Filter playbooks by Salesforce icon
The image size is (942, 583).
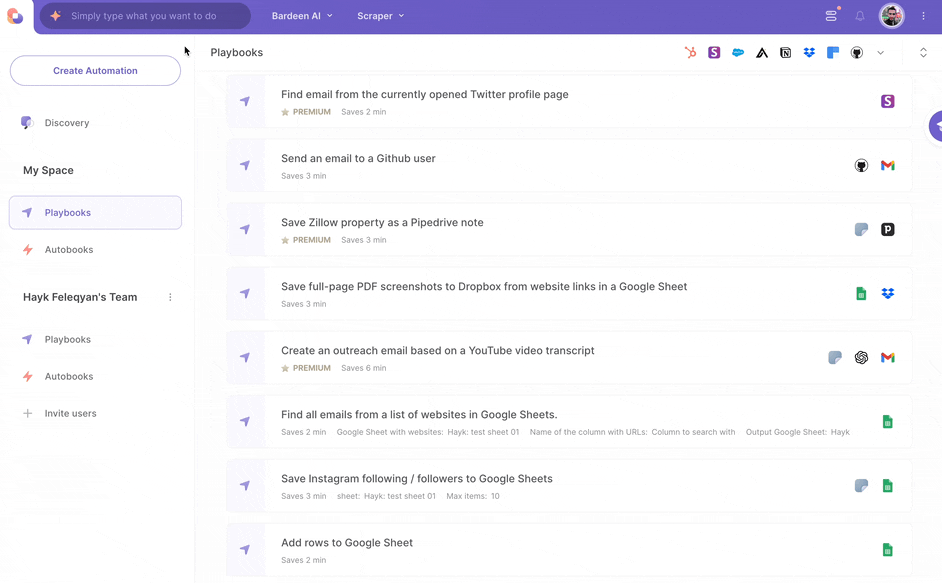pos(738,52)
